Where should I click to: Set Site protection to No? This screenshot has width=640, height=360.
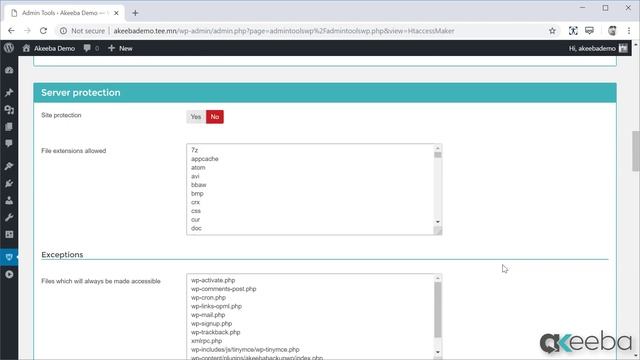215,117
